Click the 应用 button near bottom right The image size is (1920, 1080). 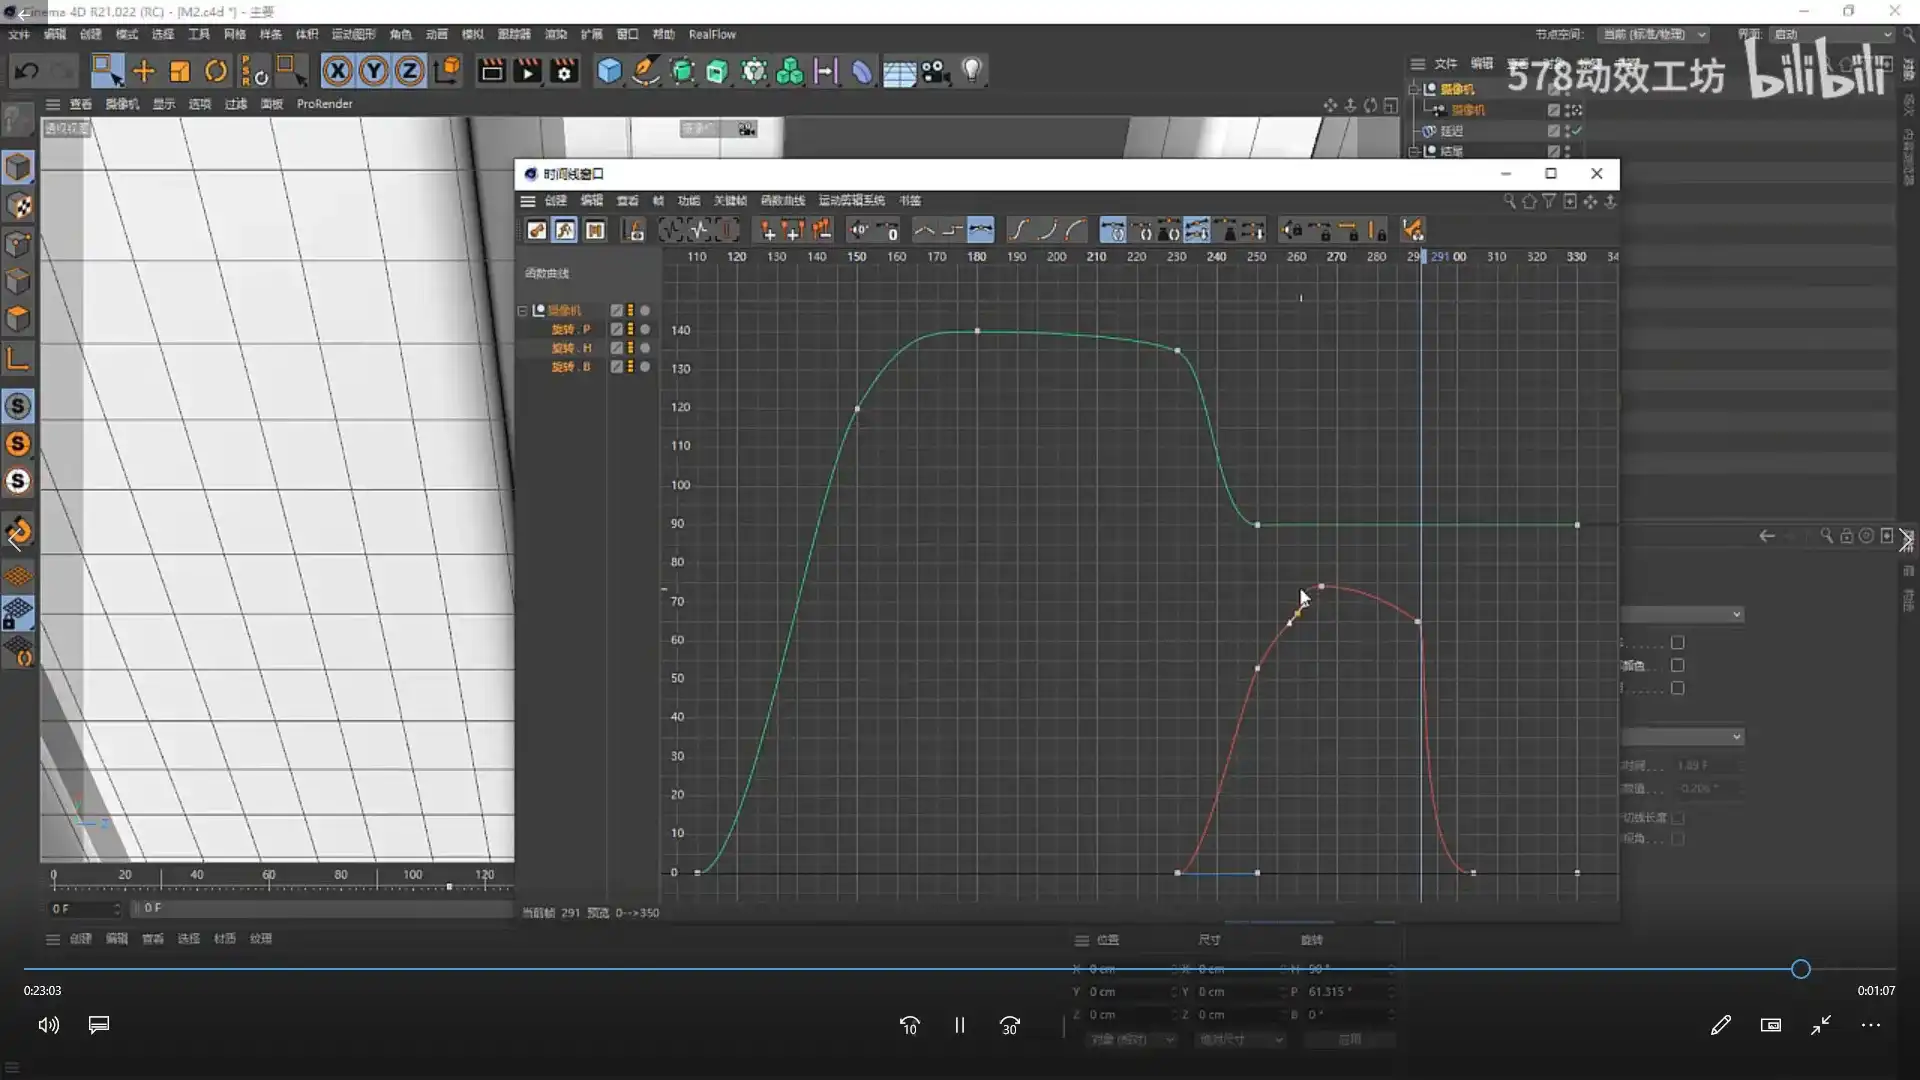point(1349,1039)
